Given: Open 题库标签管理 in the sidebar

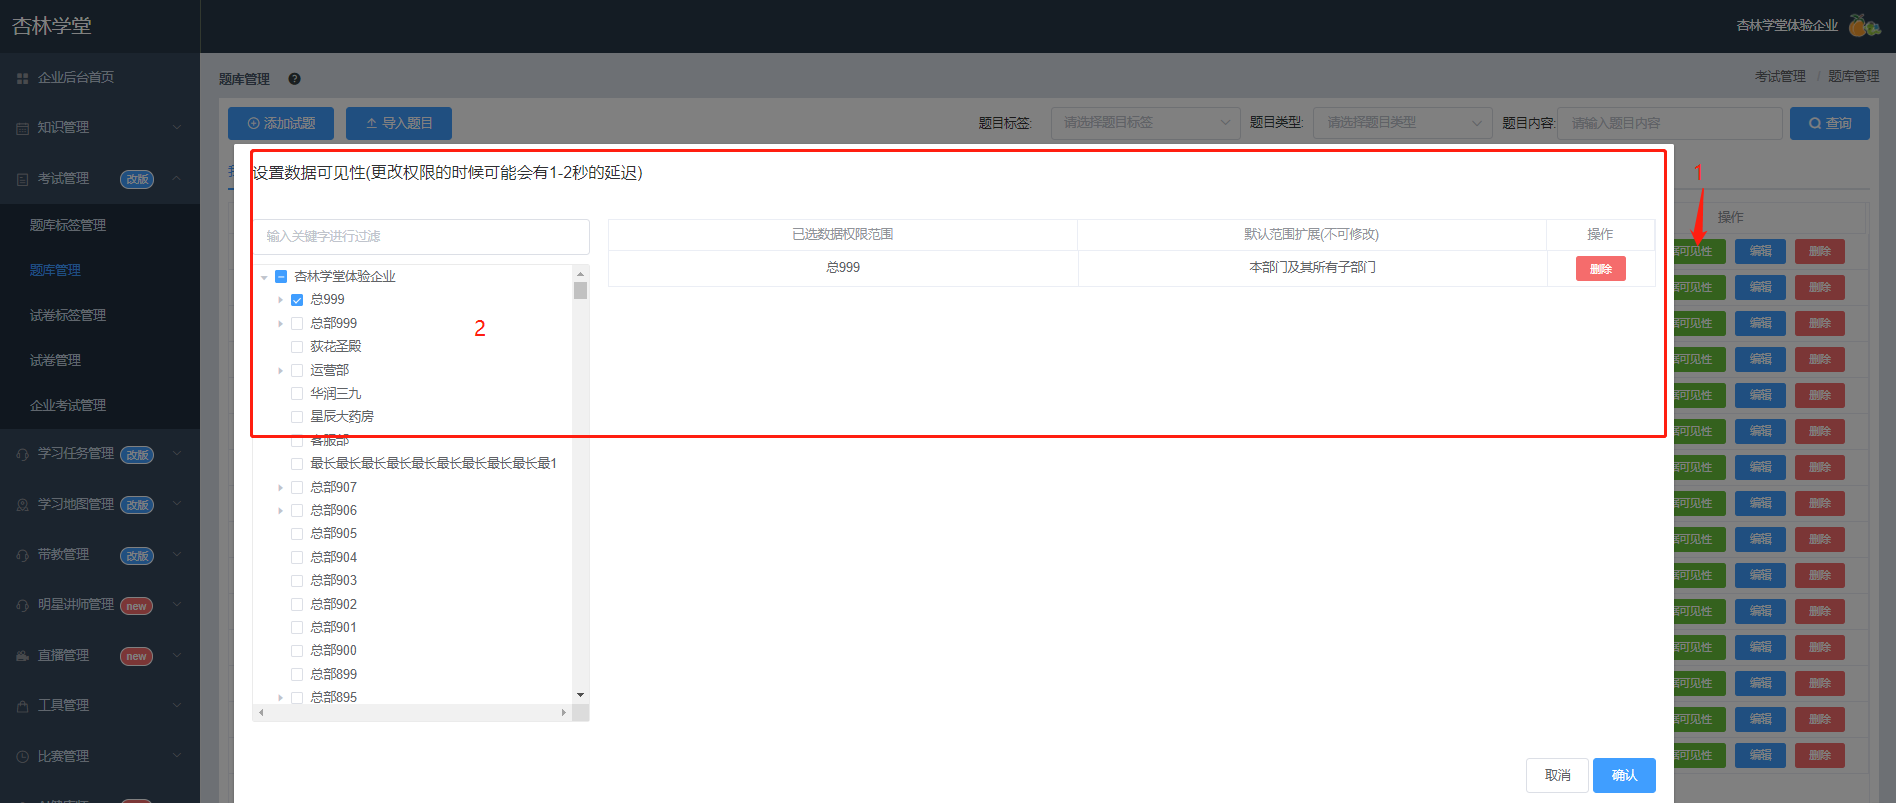Looking at the screenshot, I should coord(68,225).
